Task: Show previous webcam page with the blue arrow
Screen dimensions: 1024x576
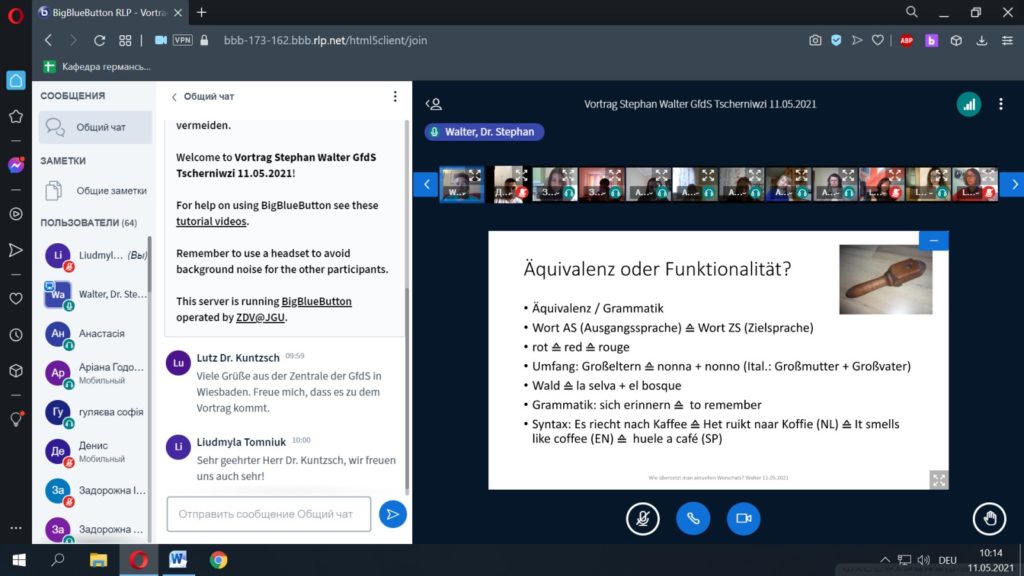Action: [426, 184]
